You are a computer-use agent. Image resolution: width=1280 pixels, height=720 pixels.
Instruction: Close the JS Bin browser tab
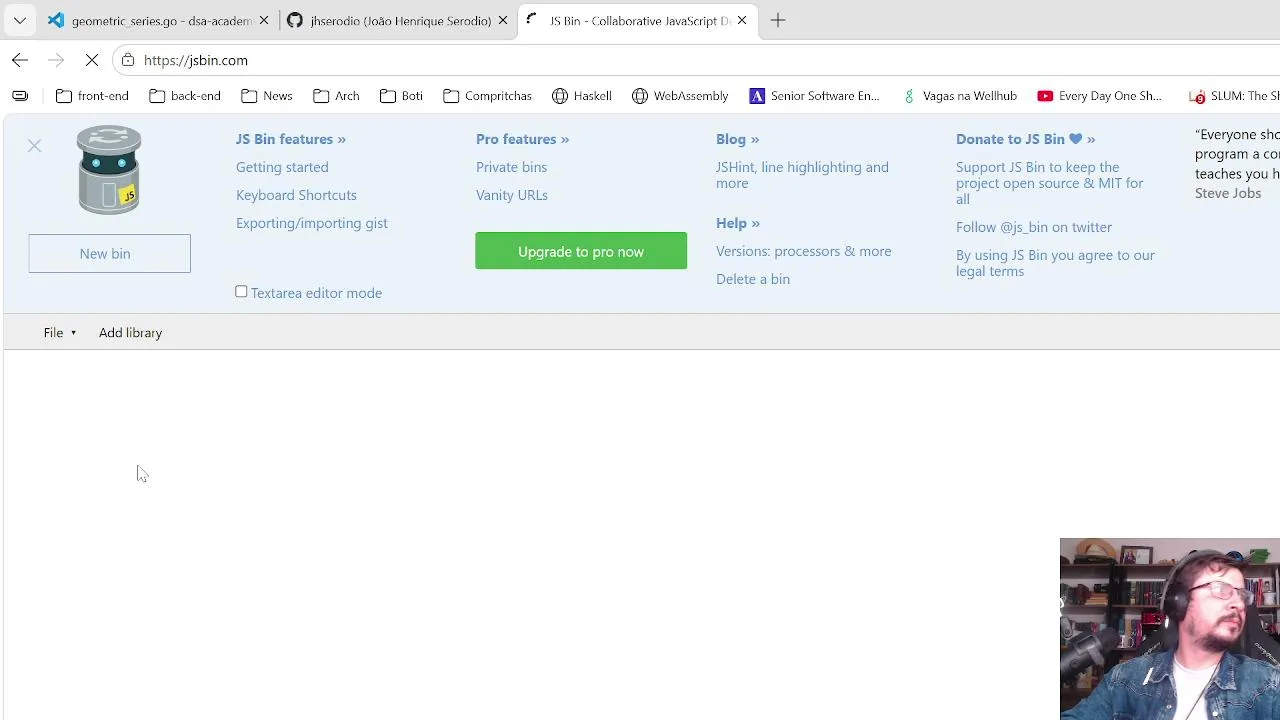tap(742, 20)
